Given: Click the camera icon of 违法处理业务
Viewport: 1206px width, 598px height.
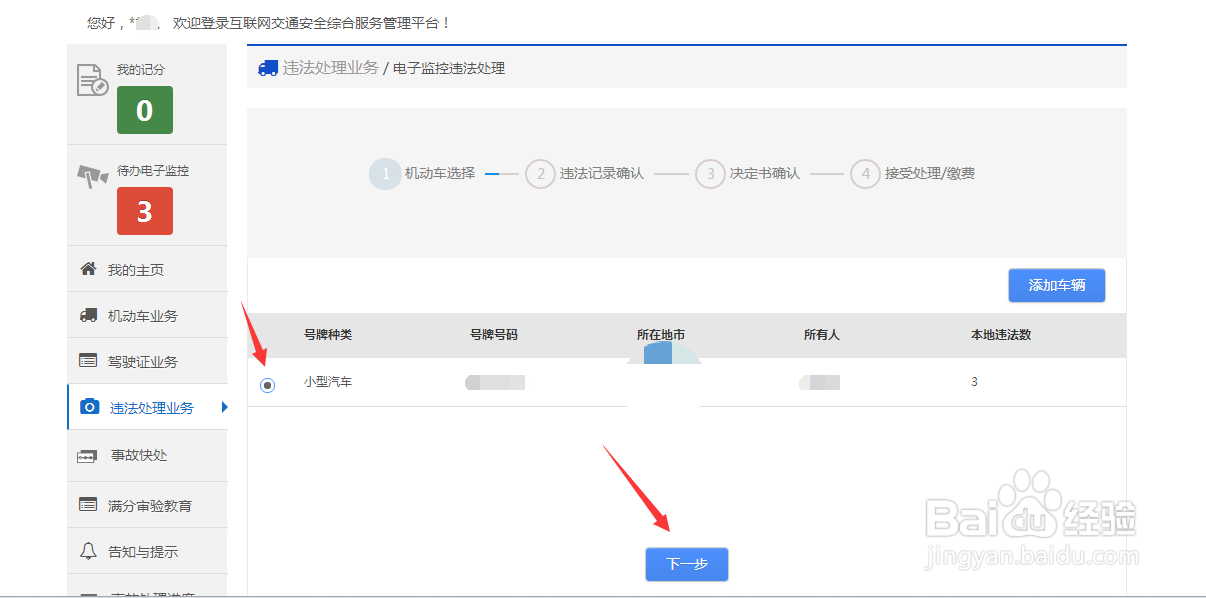Looking at the screenshot, I should [88, 406].
